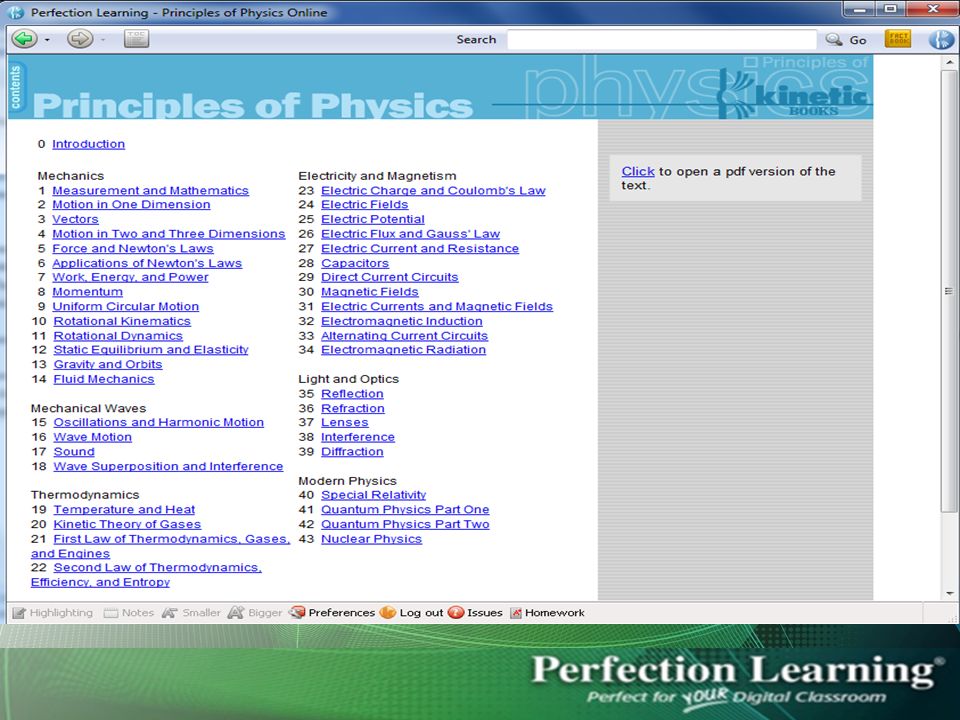Viewport: 960px width, 720px height.
Task: Click the Kinetic Books logo icon in toolbar
Action: click(941, 40)
